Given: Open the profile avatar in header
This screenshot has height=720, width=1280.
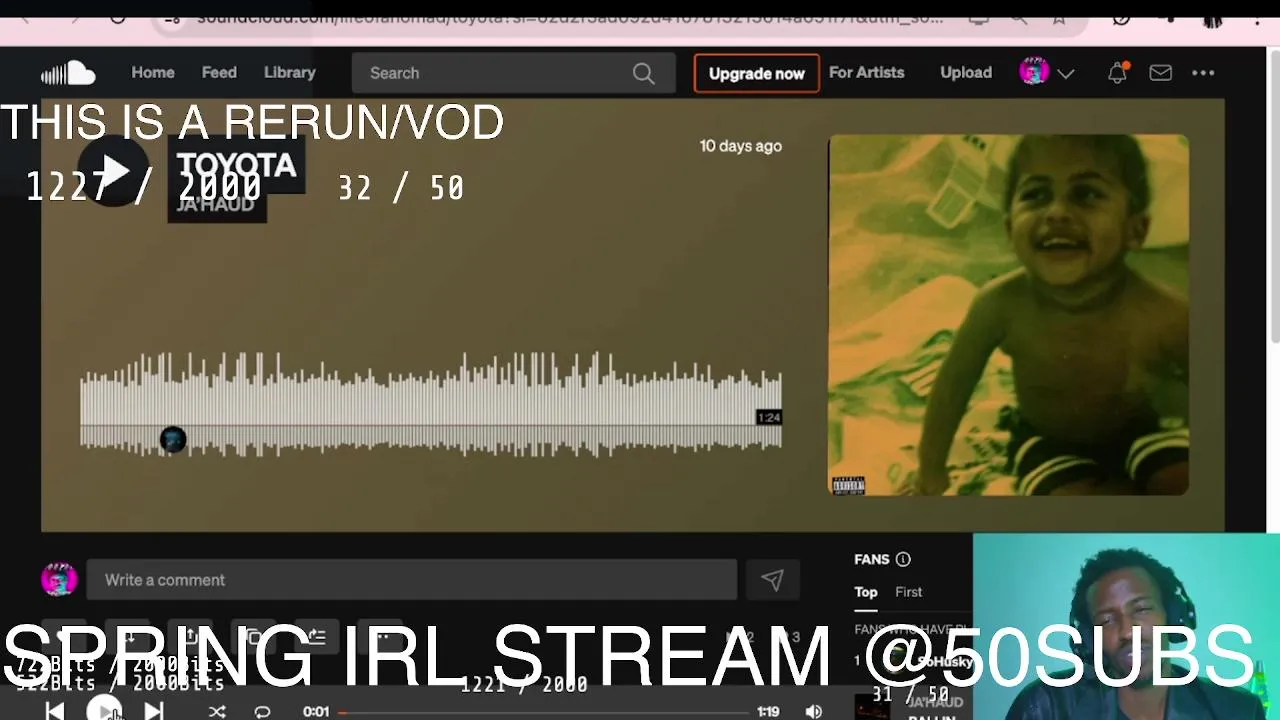Looking at the screenshot, I should coord(1034,72).
